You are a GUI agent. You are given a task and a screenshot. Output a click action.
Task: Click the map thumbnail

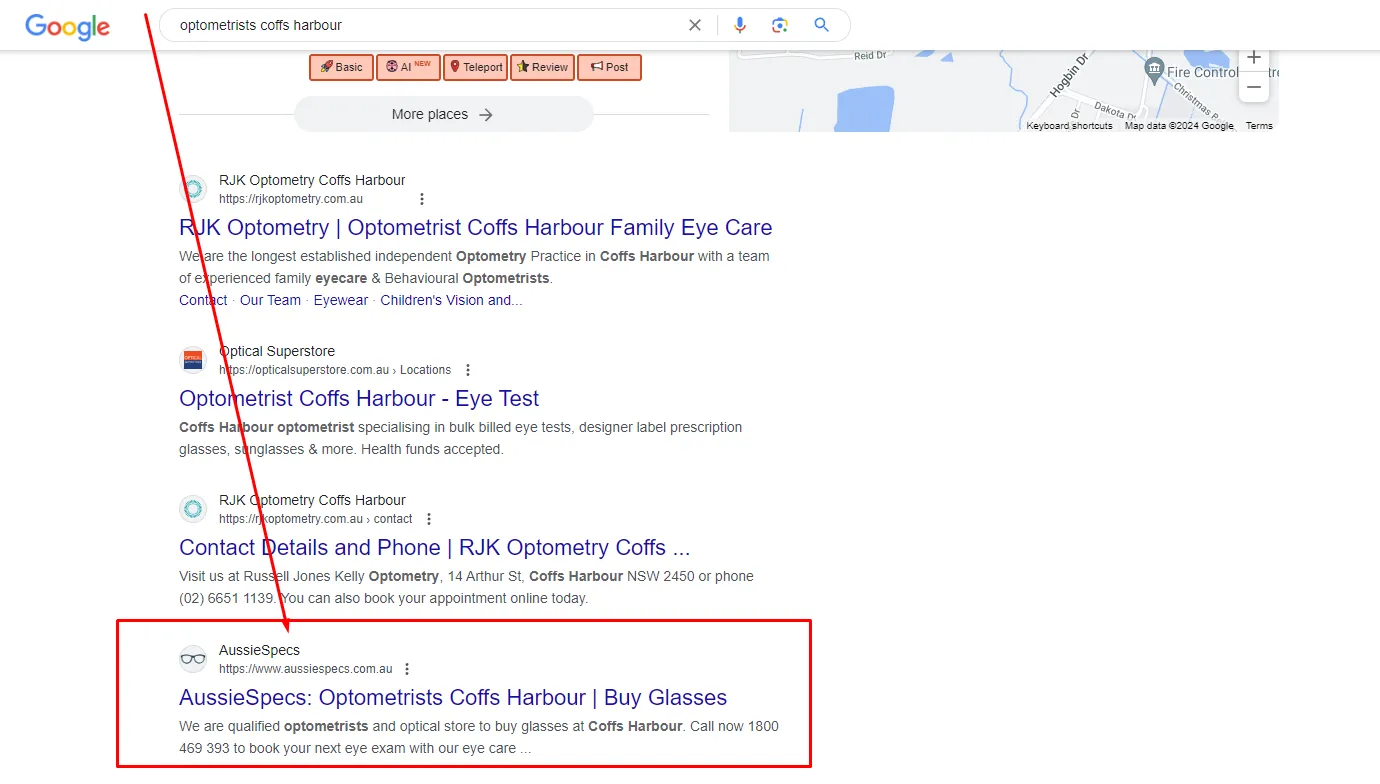1003,90
